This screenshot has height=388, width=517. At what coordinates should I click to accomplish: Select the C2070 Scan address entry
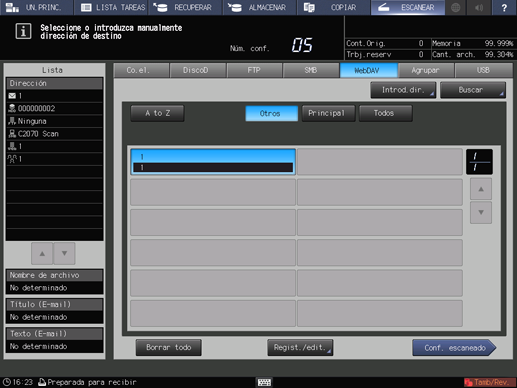click(x=54, y=134)
